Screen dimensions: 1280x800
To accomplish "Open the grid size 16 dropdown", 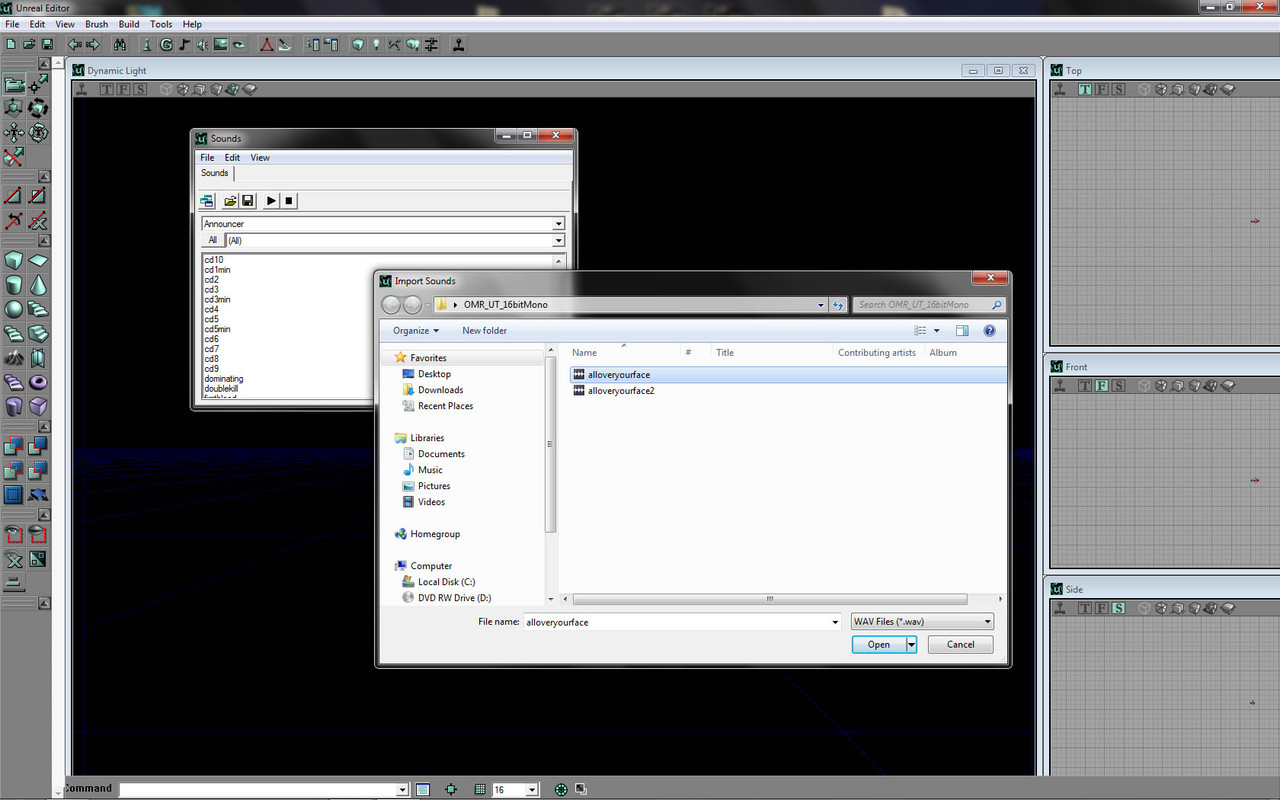I will [x=532, y=790].
